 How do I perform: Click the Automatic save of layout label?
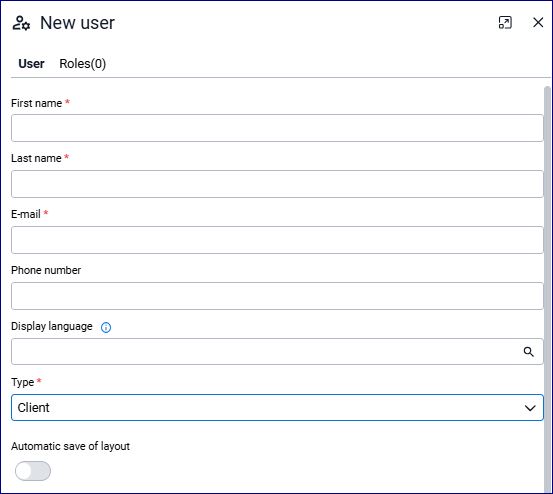point(71,446)
